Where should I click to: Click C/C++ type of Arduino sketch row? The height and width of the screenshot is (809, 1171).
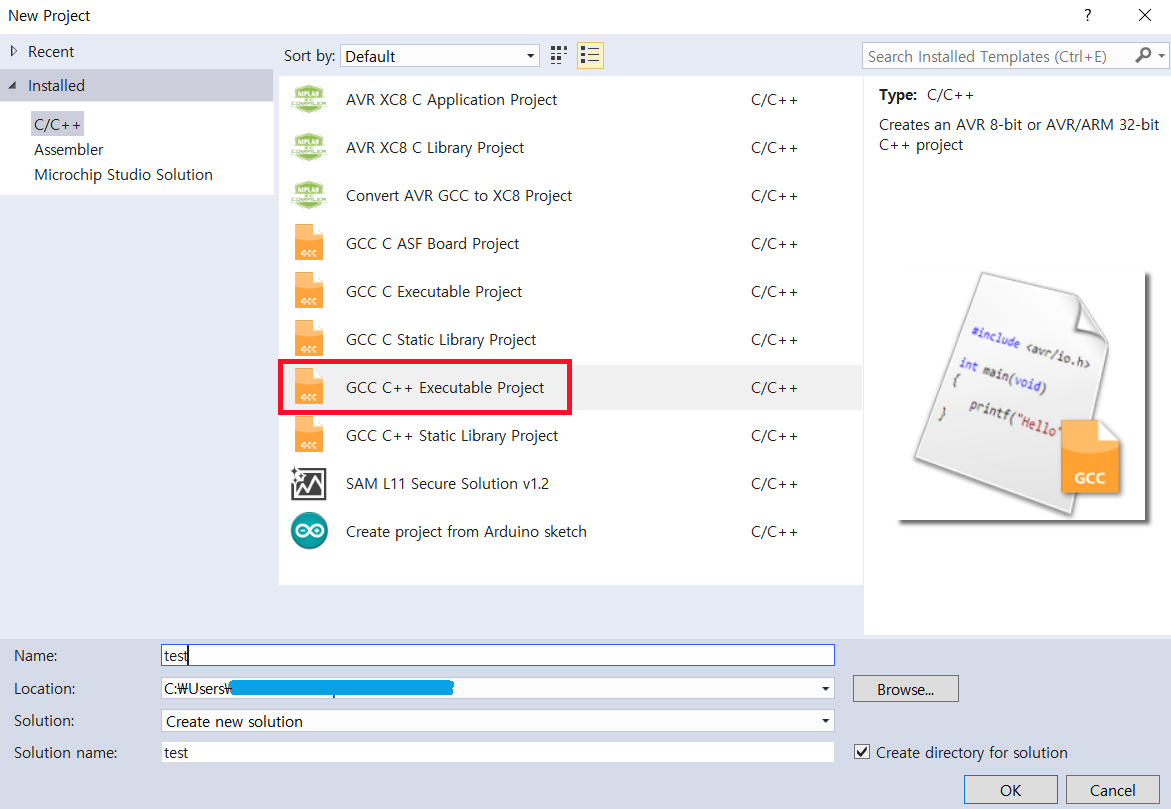point(774,532)
